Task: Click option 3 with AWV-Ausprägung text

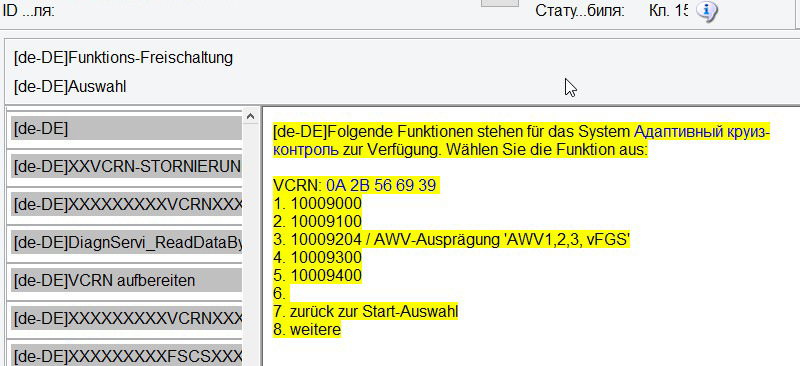Action: [452, 239]
